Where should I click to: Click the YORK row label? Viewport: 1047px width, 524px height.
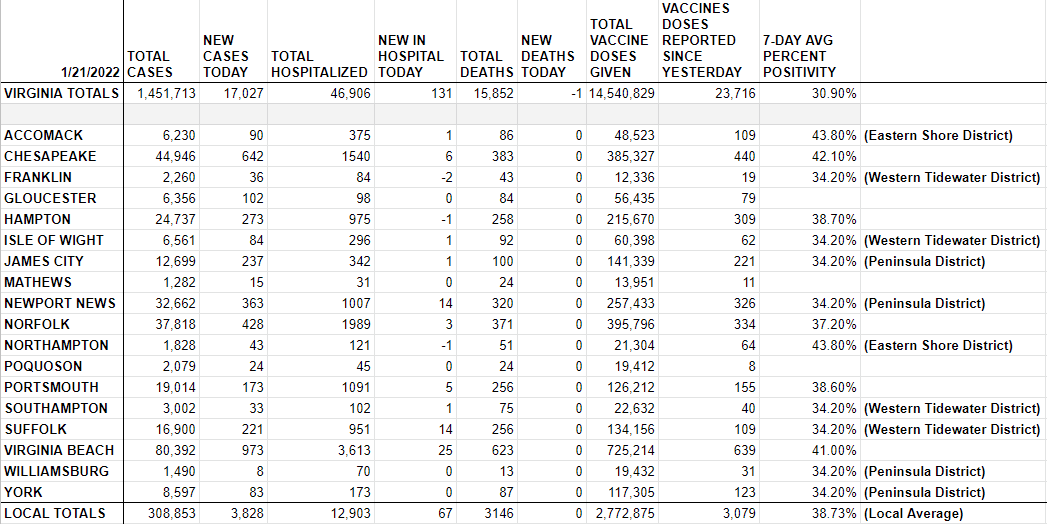pyautogui.click(x=21, y=493)
